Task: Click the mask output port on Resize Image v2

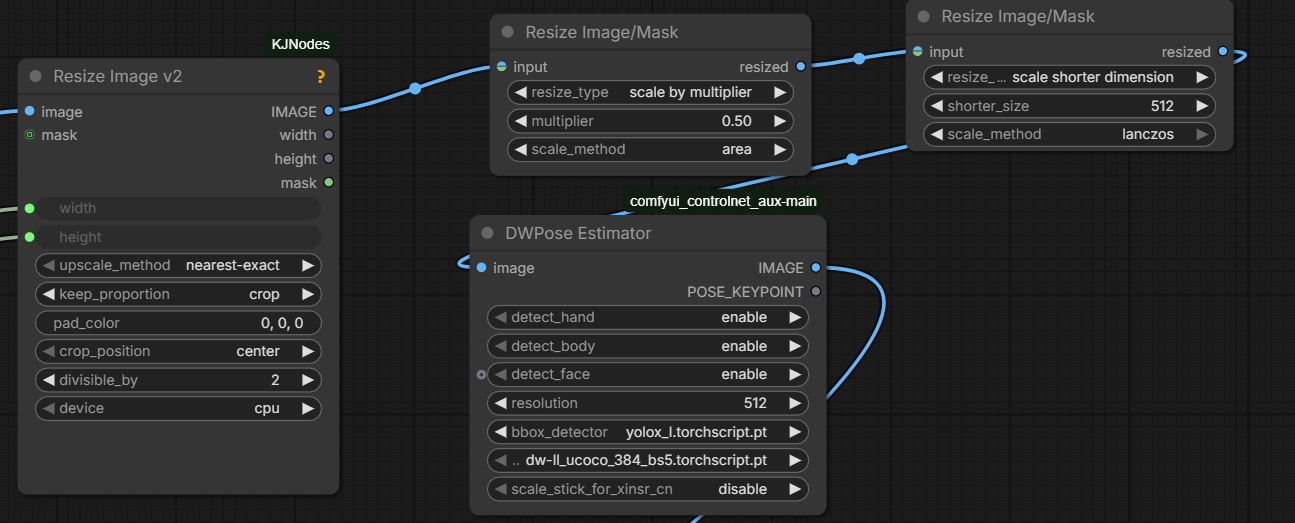Action: [x=329, y=183]
